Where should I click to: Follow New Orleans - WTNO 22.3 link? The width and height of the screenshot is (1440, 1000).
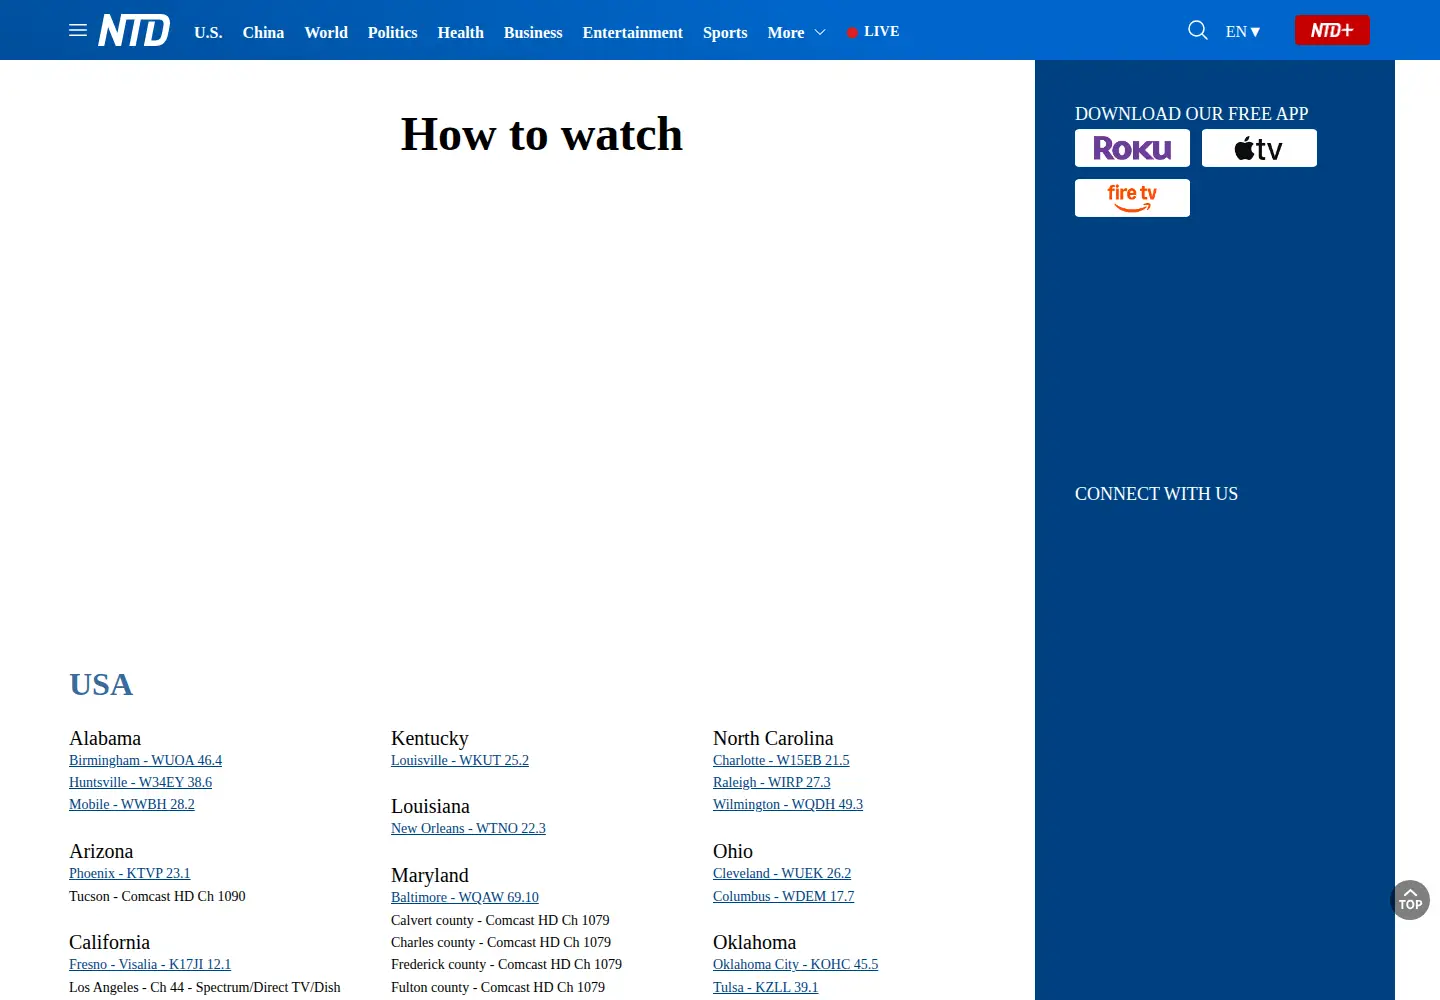pos(468,829)
